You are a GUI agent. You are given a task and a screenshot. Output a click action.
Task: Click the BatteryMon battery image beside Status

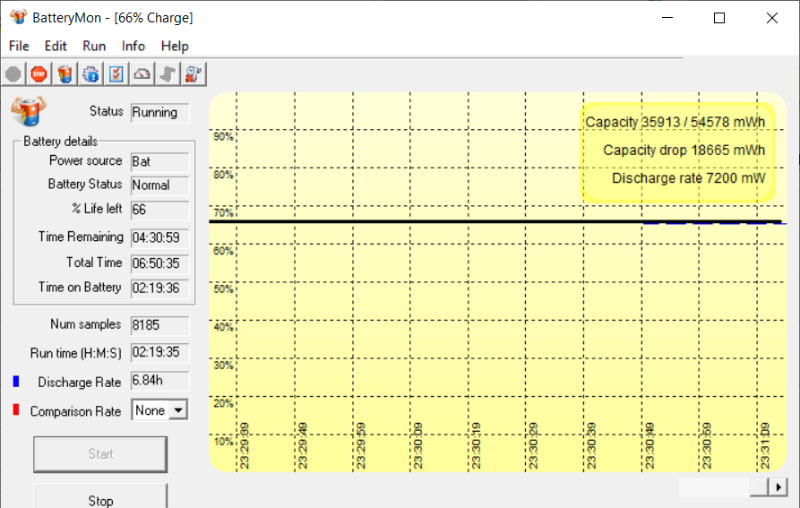point(25,112)
